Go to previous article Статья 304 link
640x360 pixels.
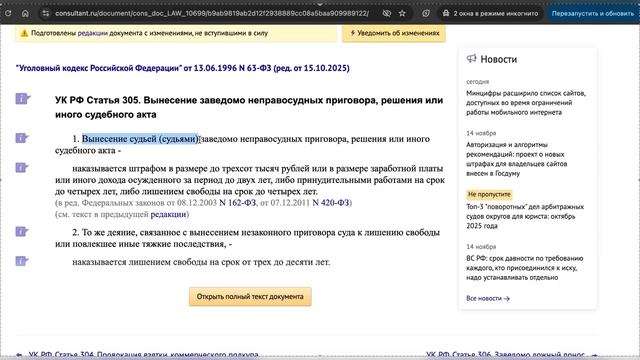143,355
